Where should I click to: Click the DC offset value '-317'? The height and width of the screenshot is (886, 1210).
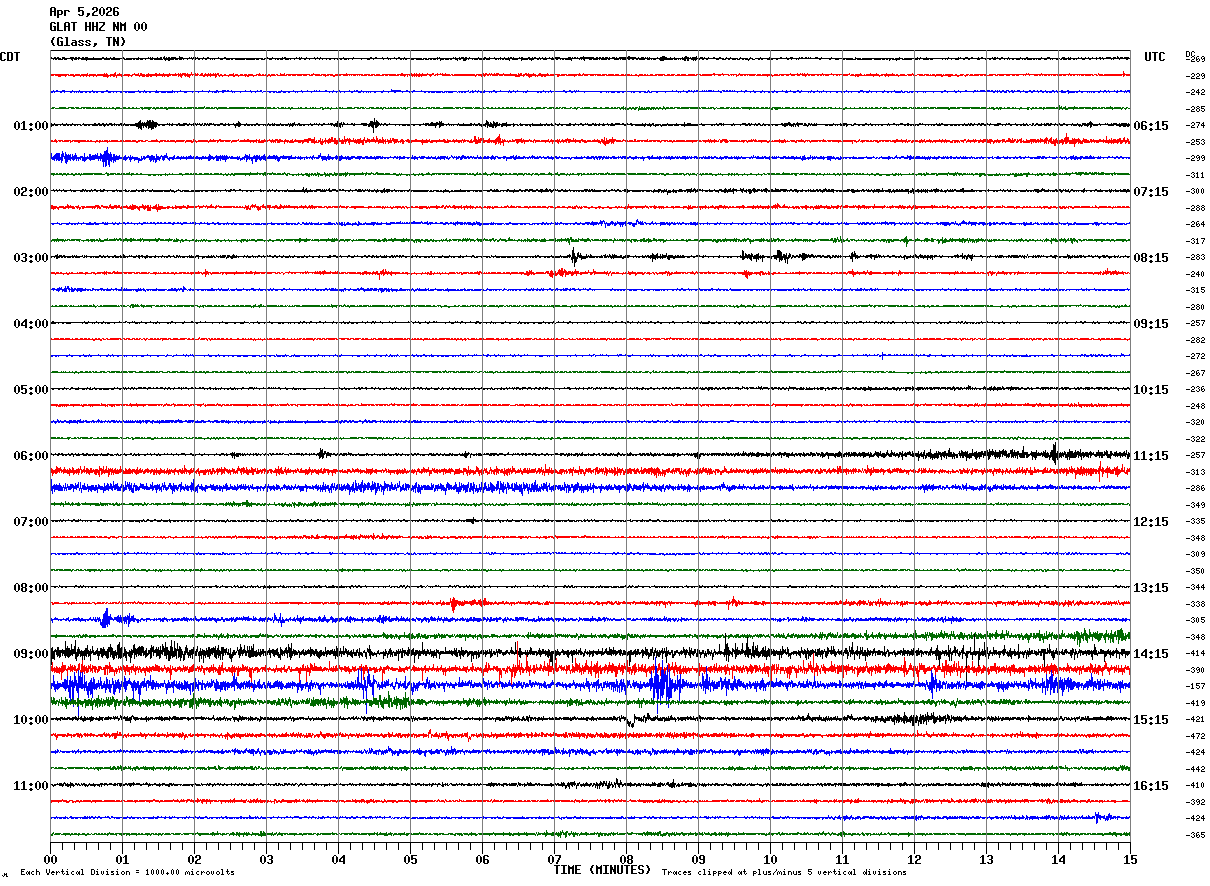[x=1195, y=241]
